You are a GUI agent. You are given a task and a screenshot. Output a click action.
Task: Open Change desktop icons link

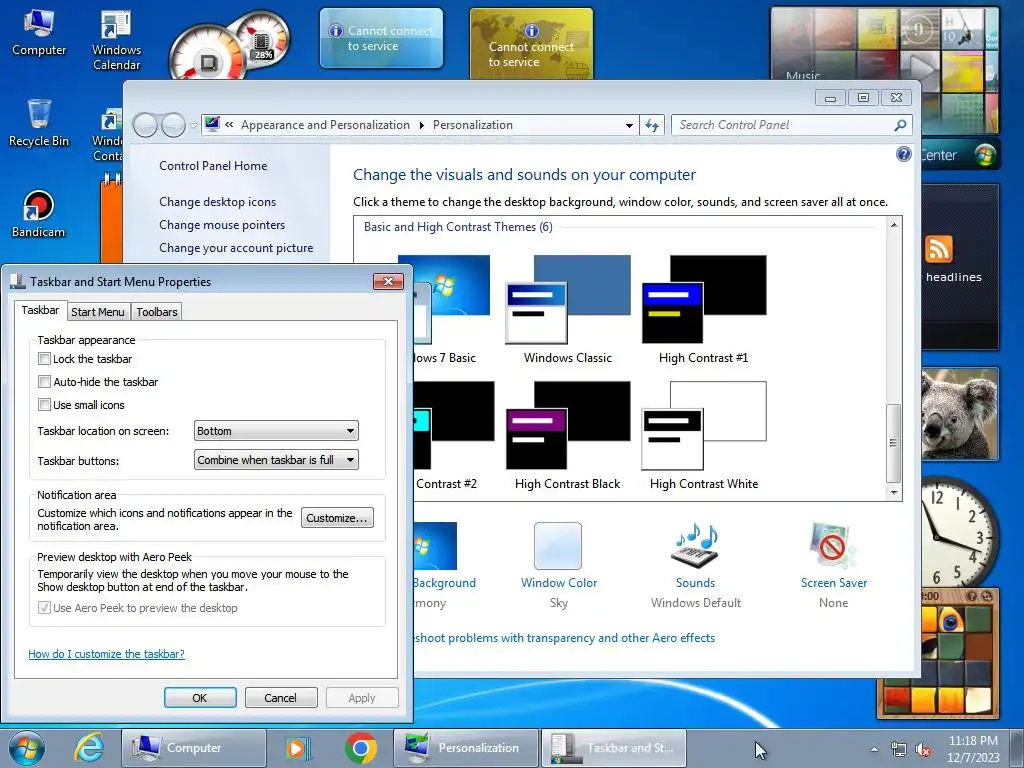tap(217, 202)
